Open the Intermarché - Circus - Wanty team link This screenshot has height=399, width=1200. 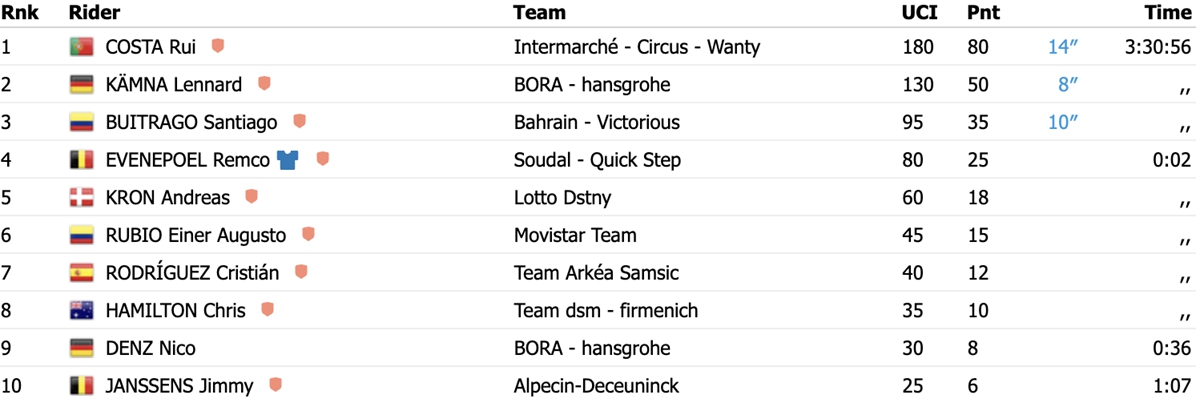(x=637, y=47)
